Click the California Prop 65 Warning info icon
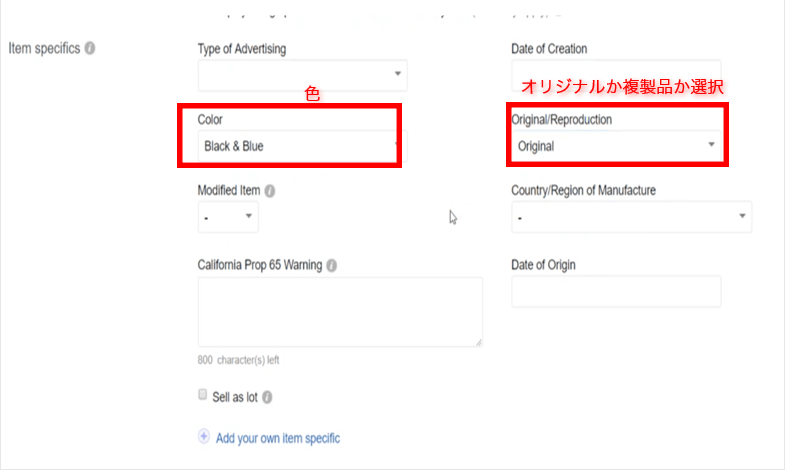The image size is (785, 470). point(331,265)
